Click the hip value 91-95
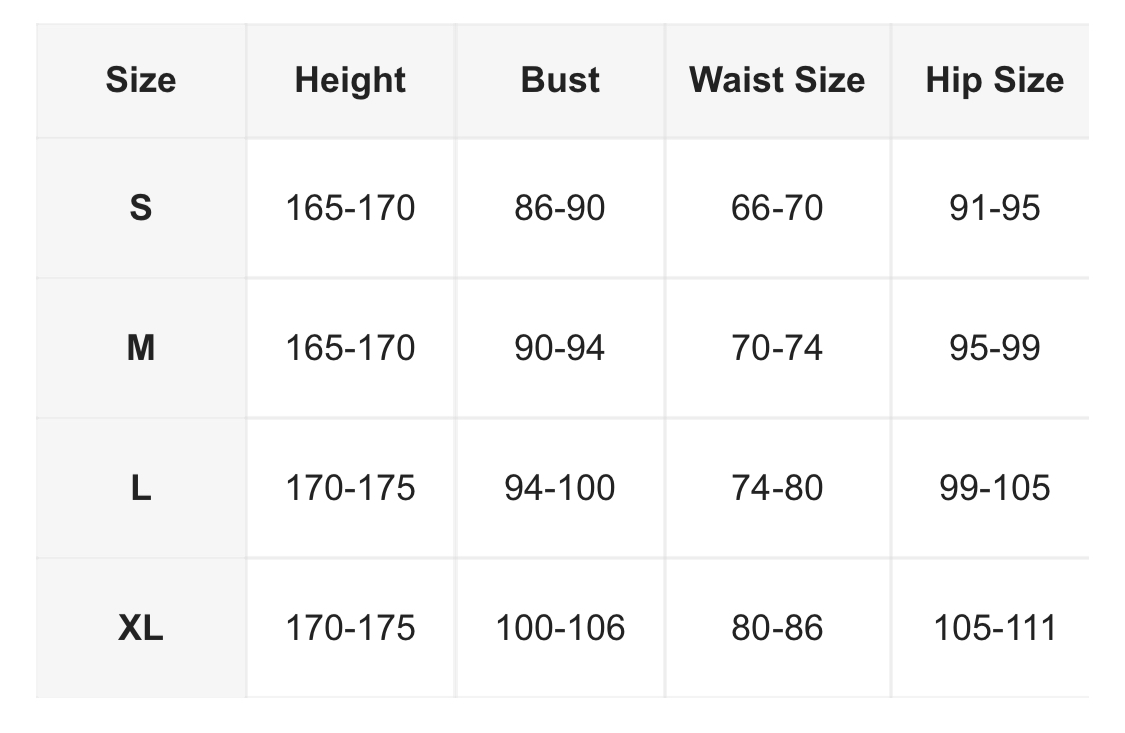Viewport: 1125px width, 733px height. click(994, 208)
